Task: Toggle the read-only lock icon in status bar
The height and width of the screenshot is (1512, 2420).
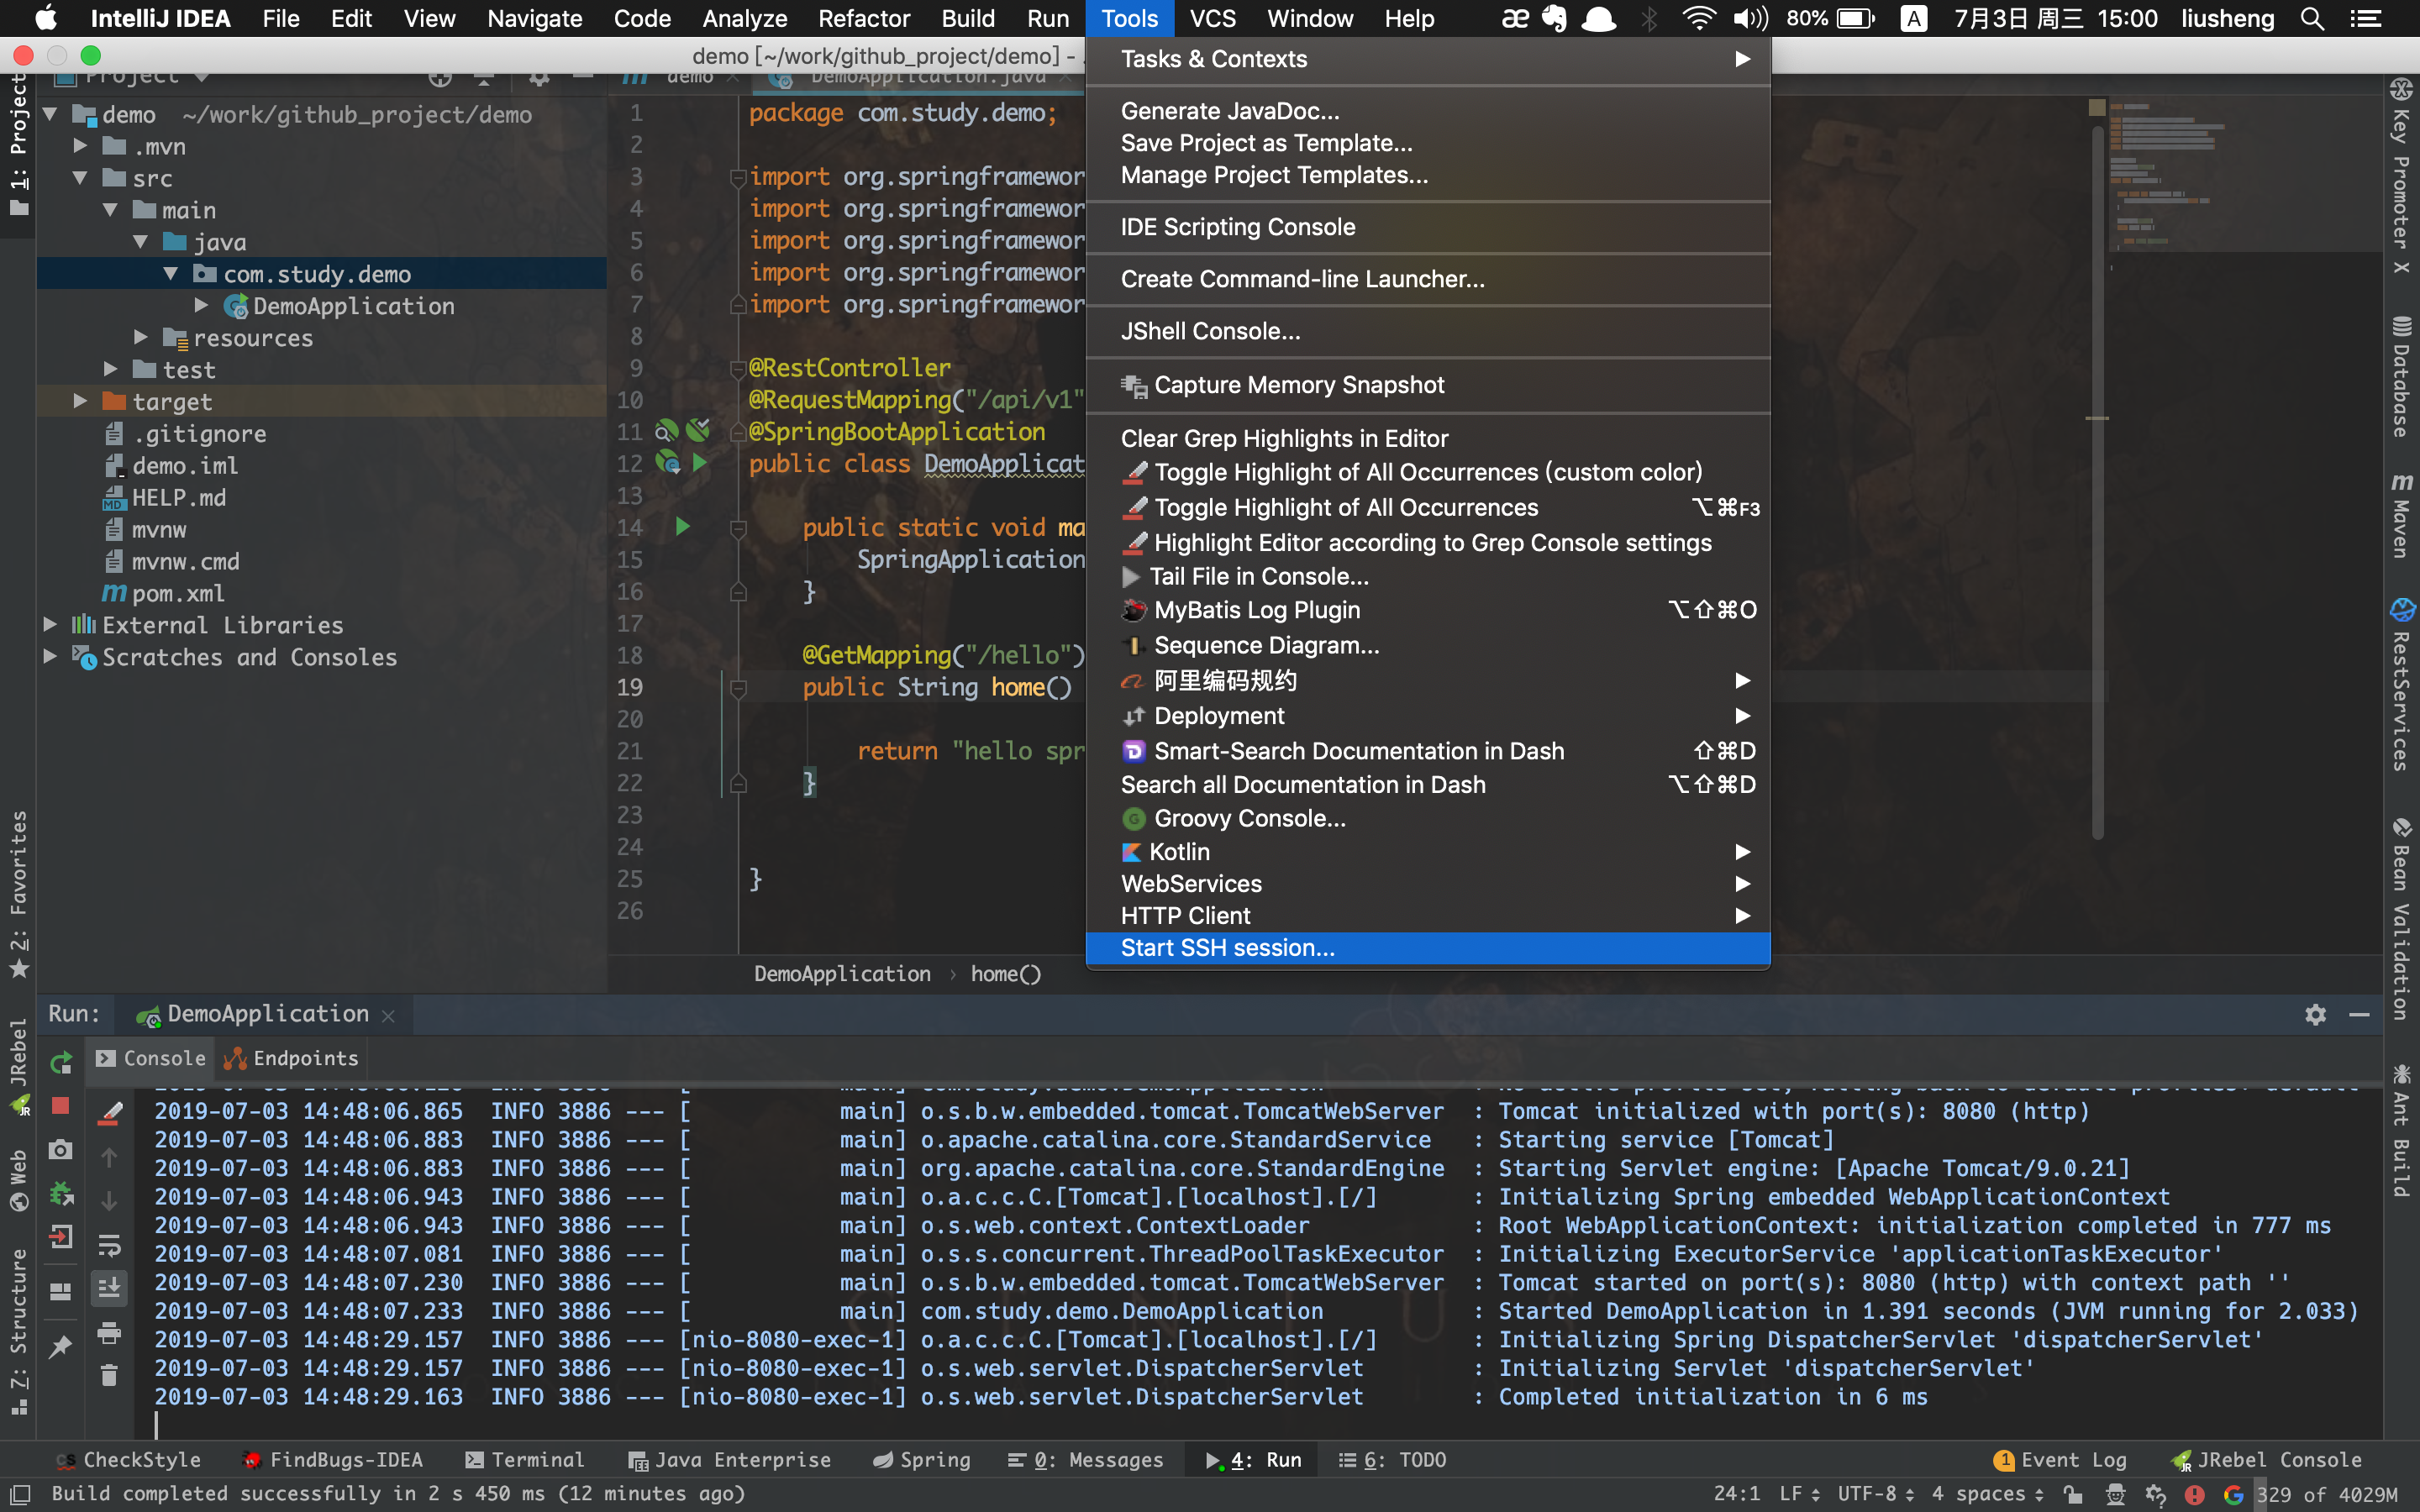Action: (2073, 1494)
